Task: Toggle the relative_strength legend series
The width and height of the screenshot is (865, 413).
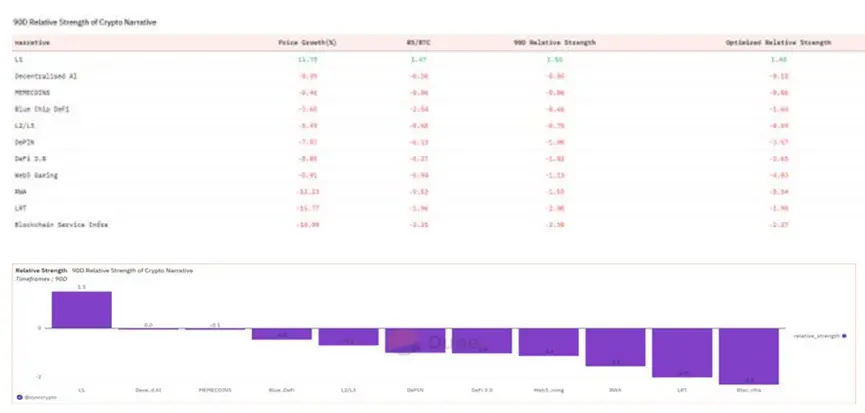Action: [x=816, y=336]
